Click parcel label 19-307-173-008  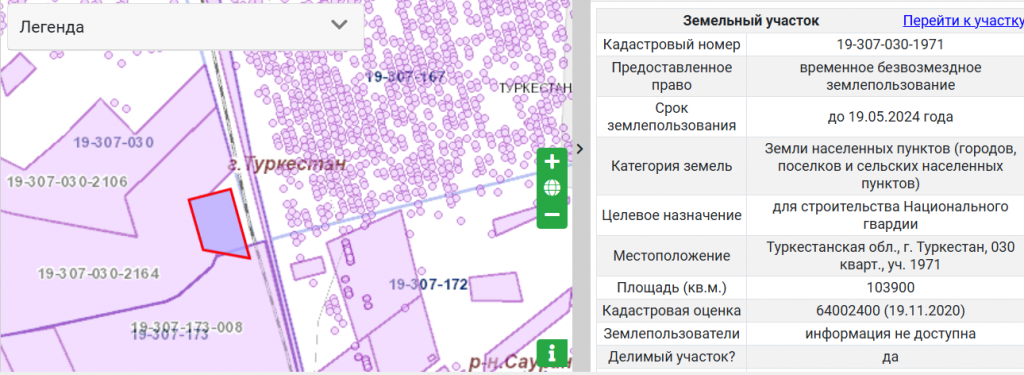pos(187,327)
